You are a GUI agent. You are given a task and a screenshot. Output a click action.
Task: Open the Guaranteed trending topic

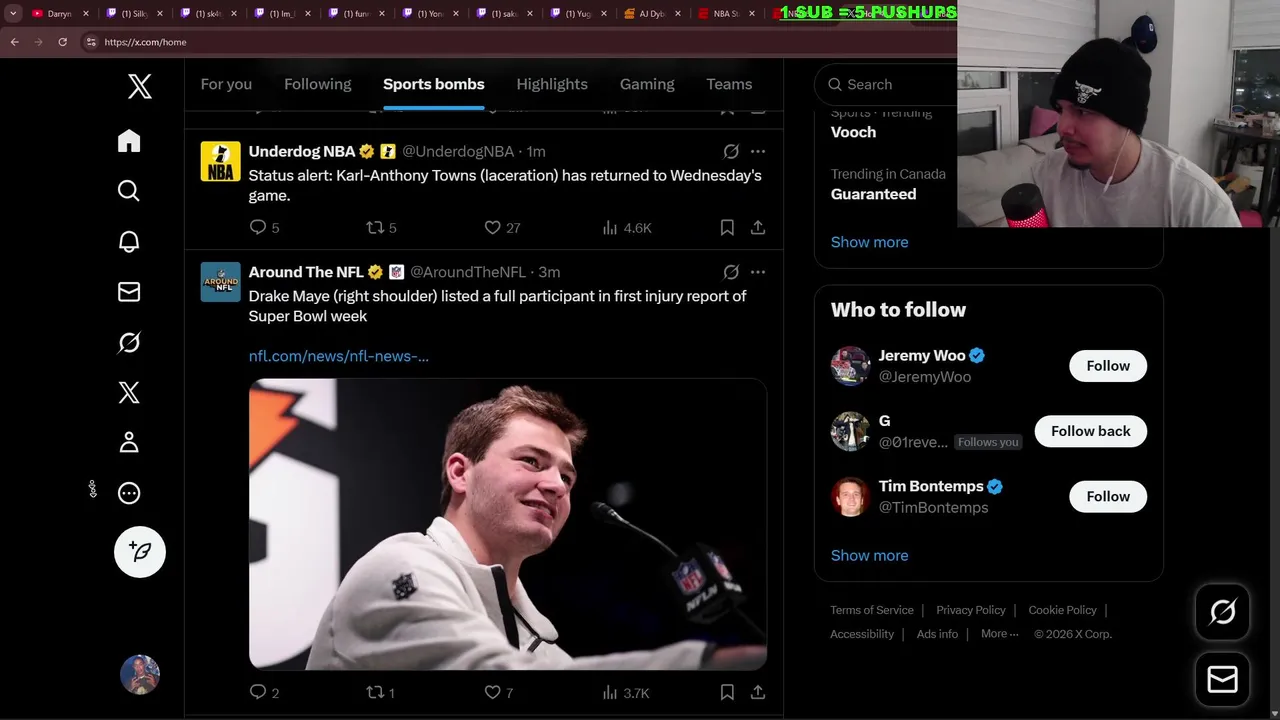(x=873, y=194)
